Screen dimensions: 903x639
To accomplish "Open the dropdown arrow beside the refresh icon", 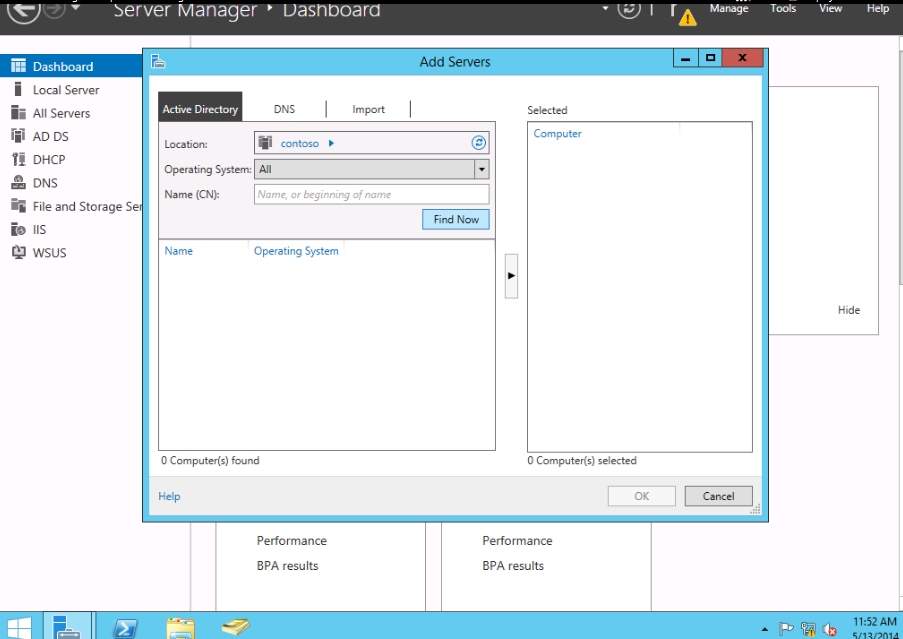I will click(605, 8).
